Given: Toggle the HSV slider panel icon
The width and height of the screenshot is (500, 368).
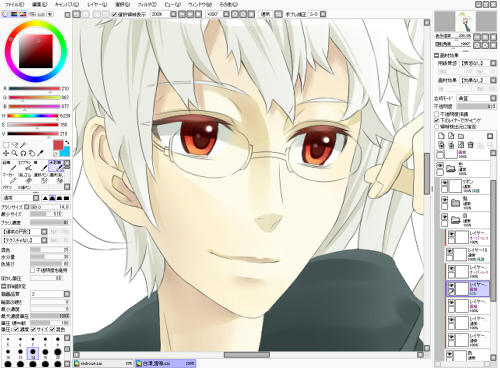Looking at the screenshot, I should [x=23, y=14].
